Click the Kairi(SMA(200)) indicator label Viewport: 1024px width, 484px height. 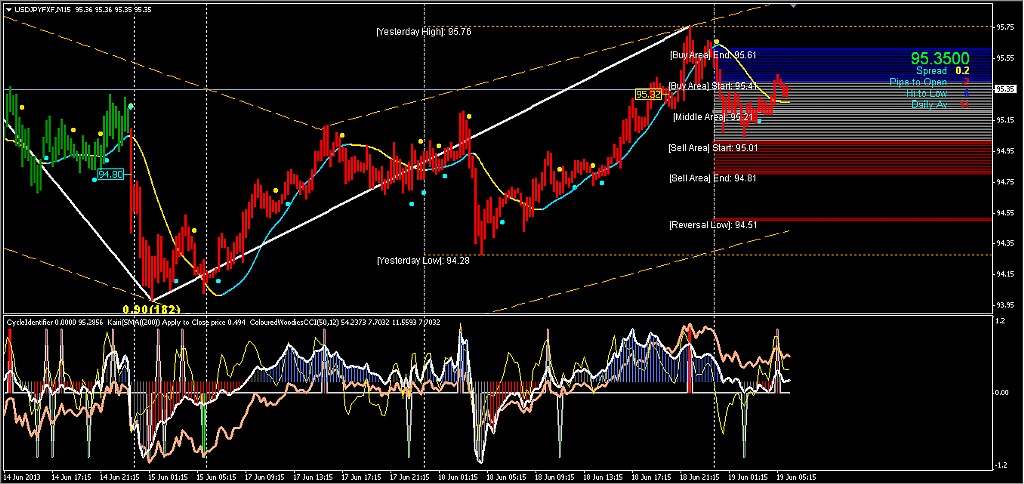[x=136, y=321]
